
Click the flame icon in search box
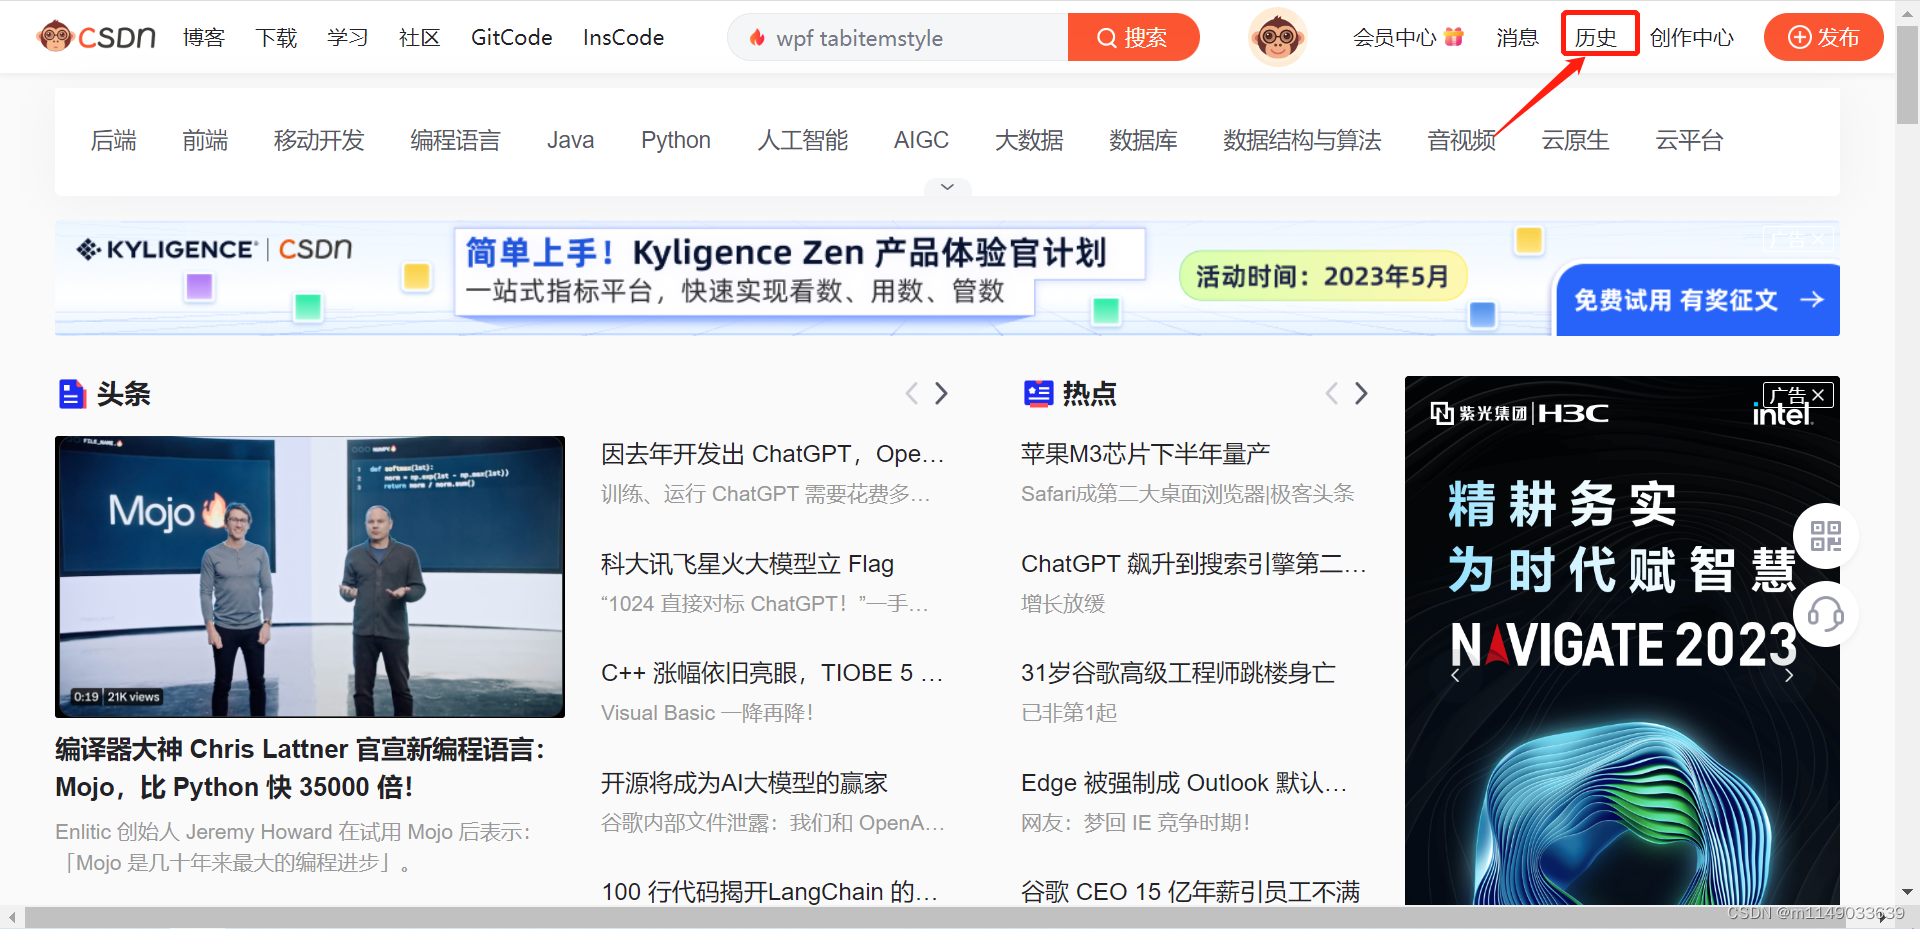coord(757,38)
